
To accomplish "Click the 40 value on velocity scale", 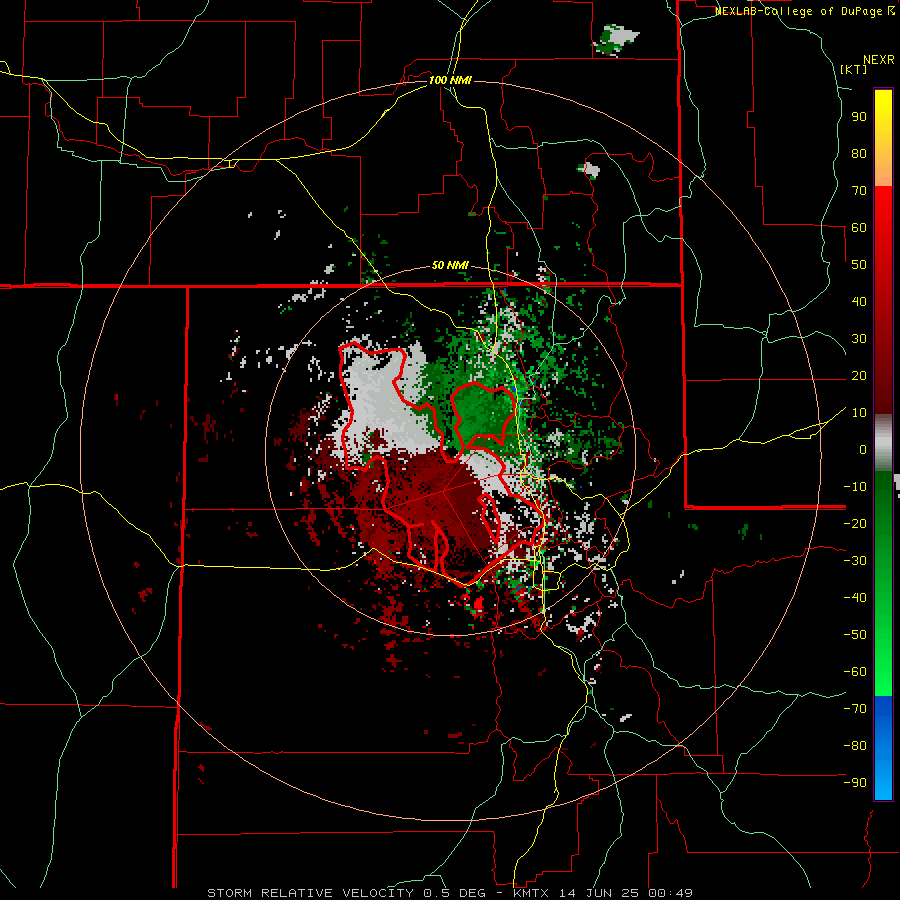I will pos(859,302).
